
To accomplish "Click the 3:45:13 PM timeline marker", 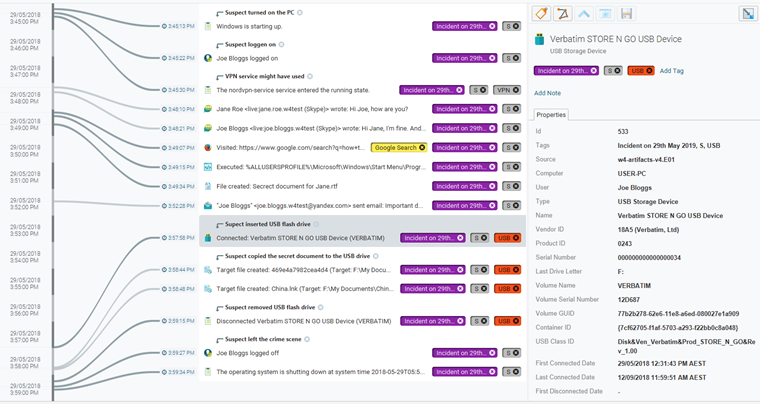I will pyautogui.click(x=178, y=26).
